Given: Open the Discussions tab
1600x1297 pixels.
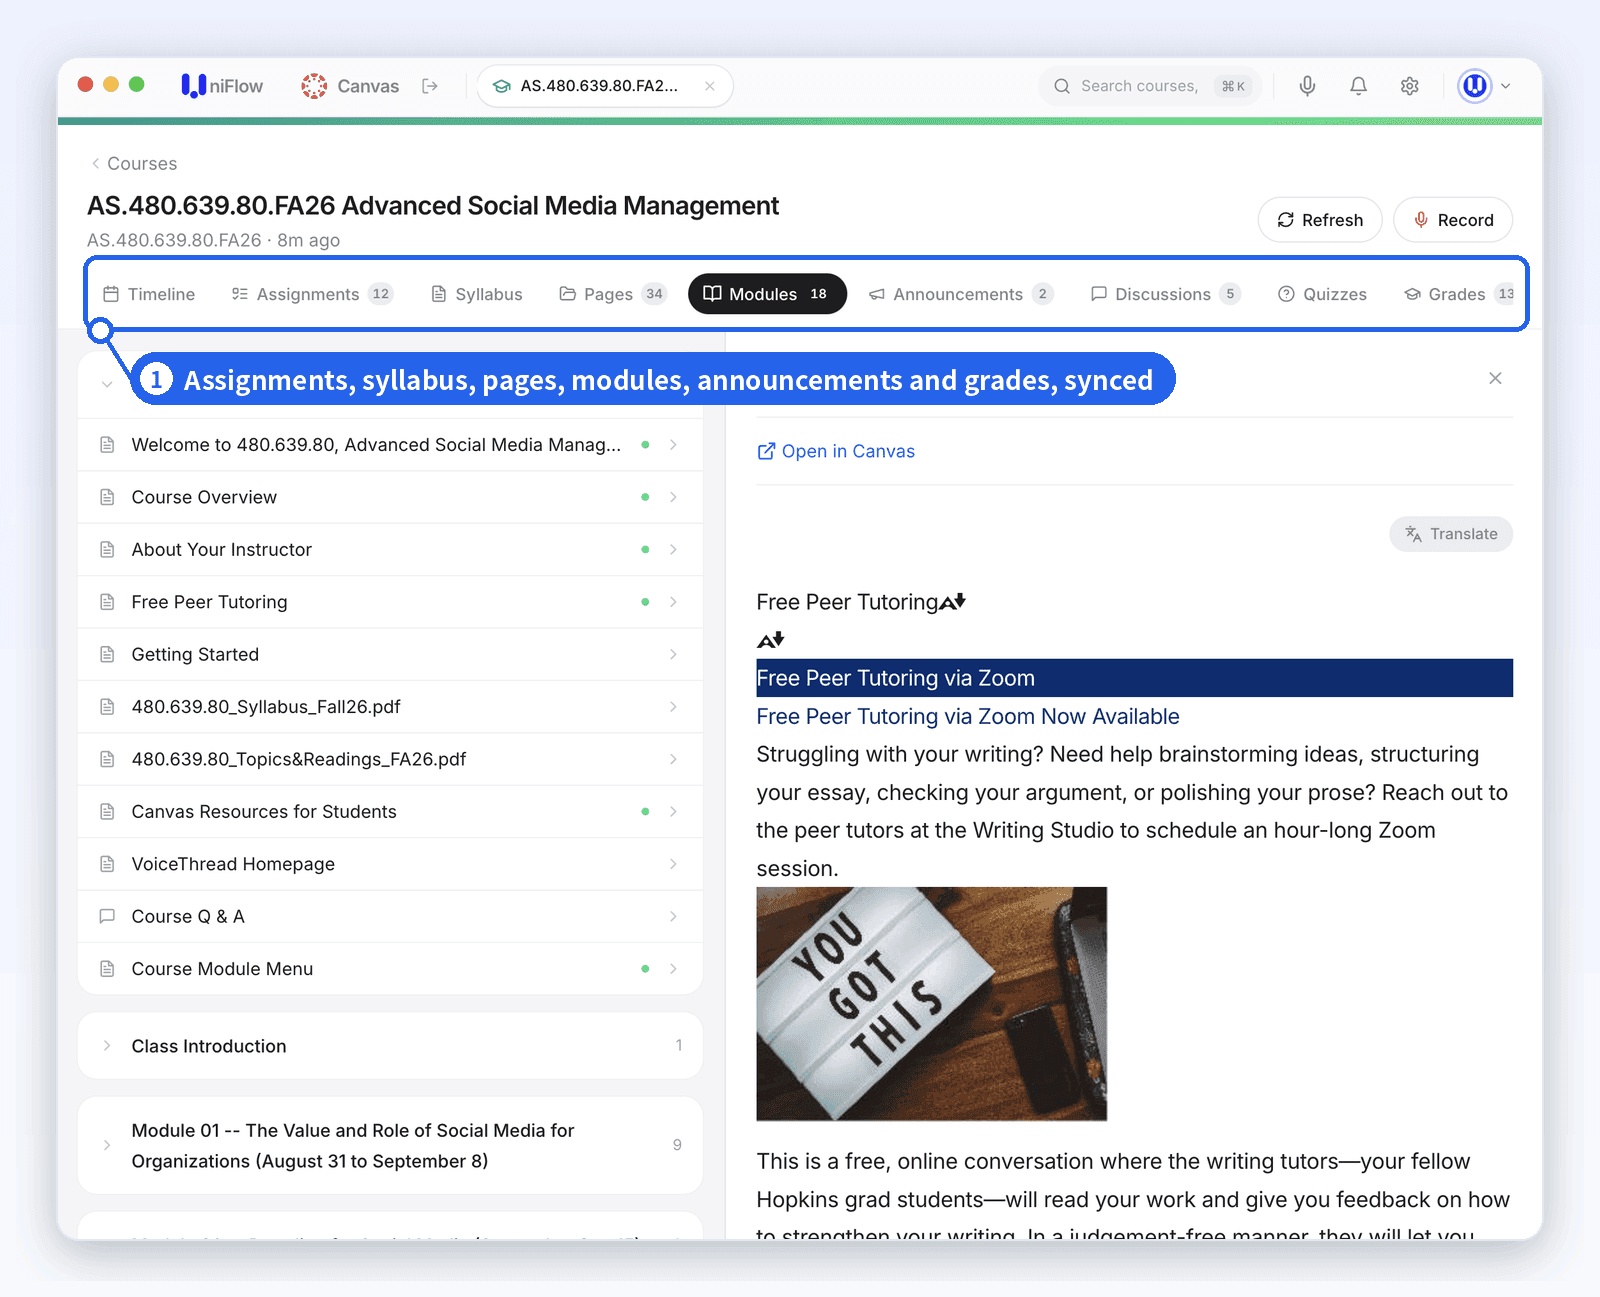Looking at the screenshot, I should [x=1165, y=294].
